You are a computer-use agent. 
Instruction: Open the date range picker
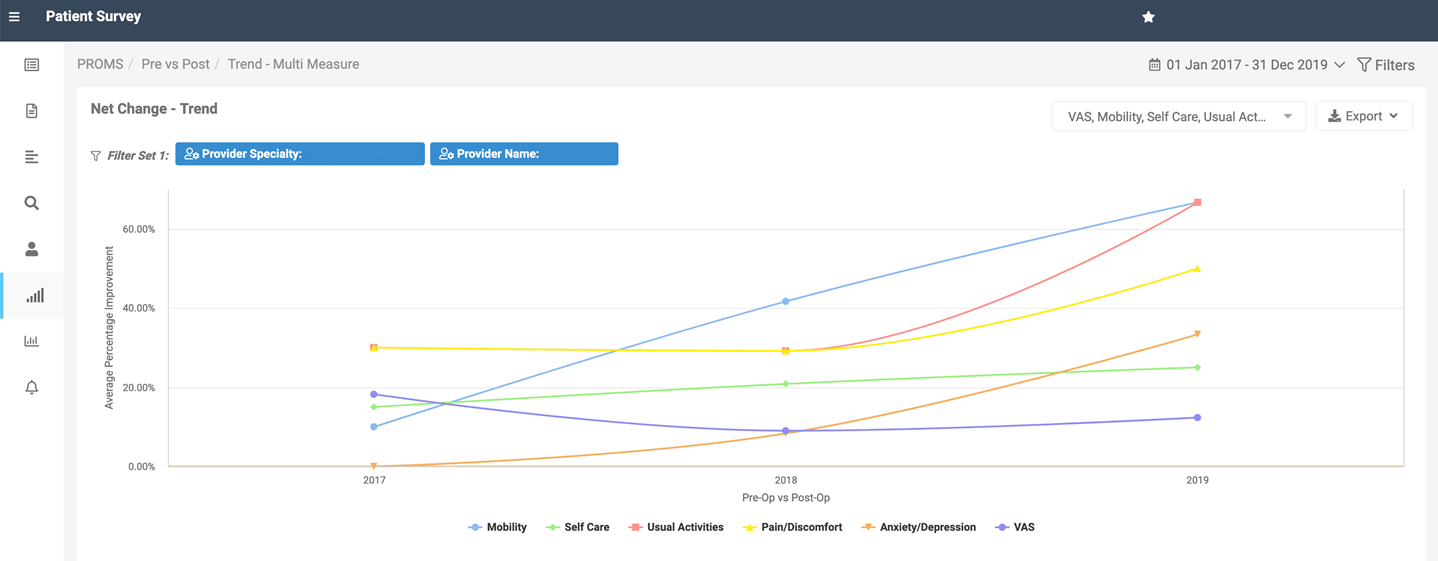(1246, 65)
